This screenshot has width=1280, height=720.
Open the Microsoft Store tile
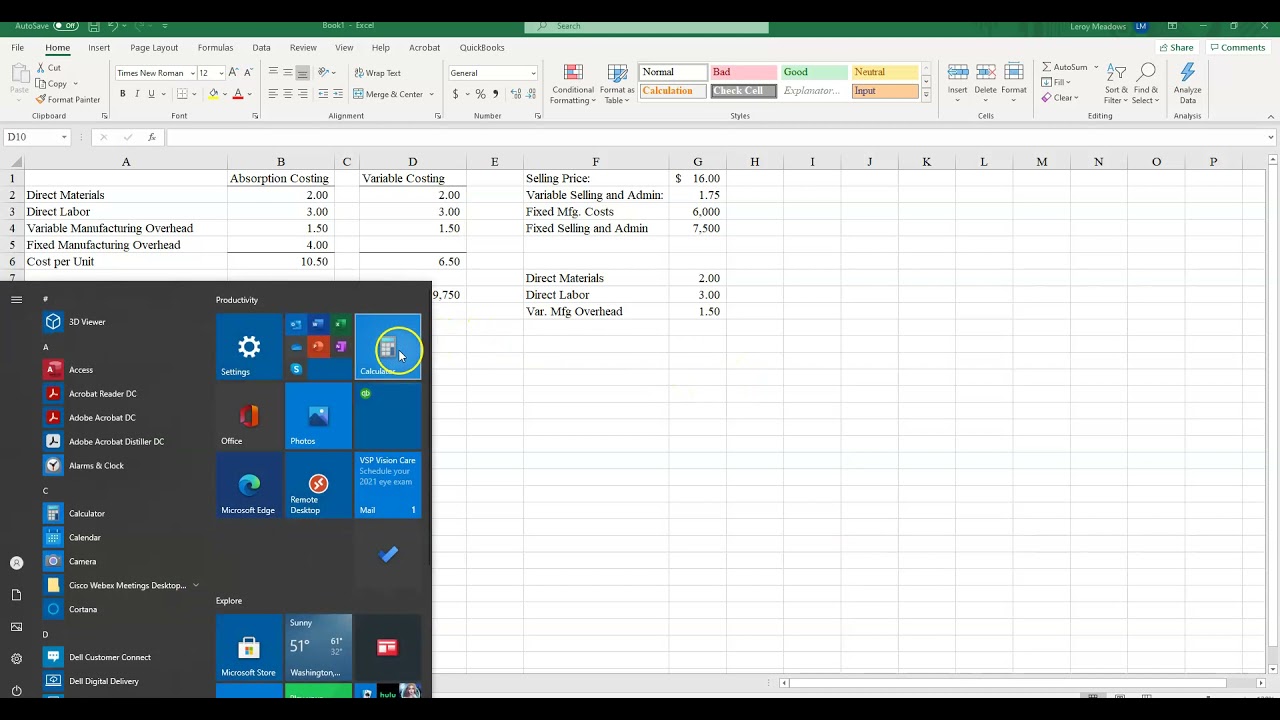(249, 647)
